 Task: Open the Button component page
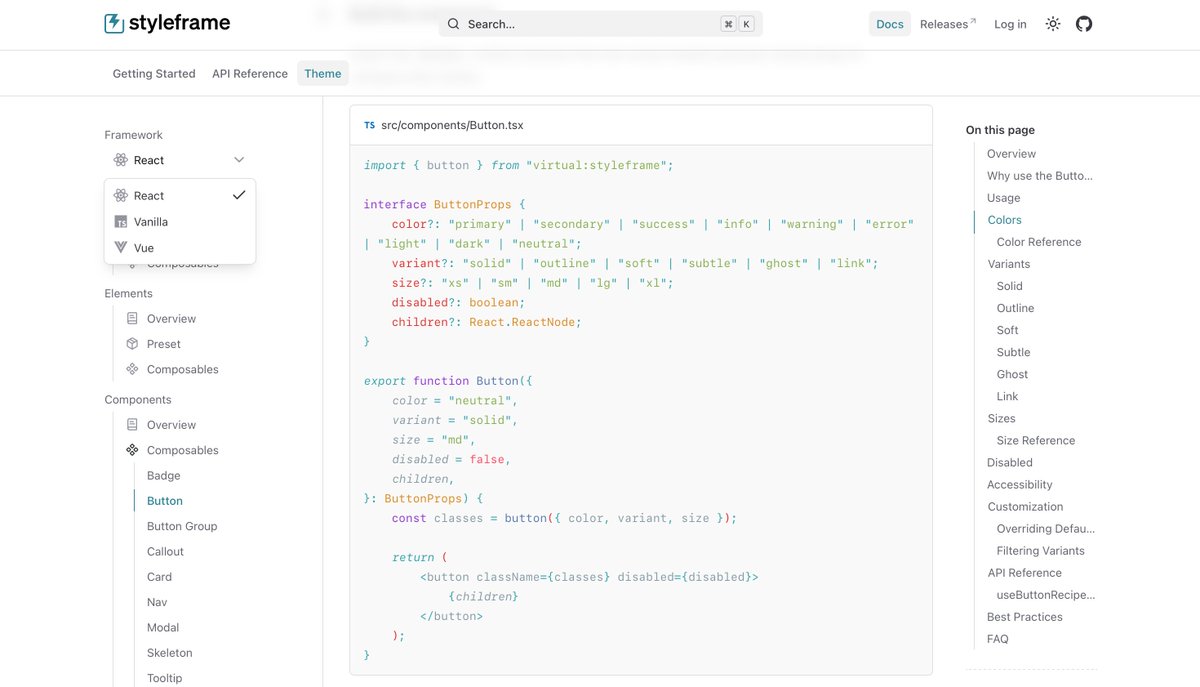165,501
